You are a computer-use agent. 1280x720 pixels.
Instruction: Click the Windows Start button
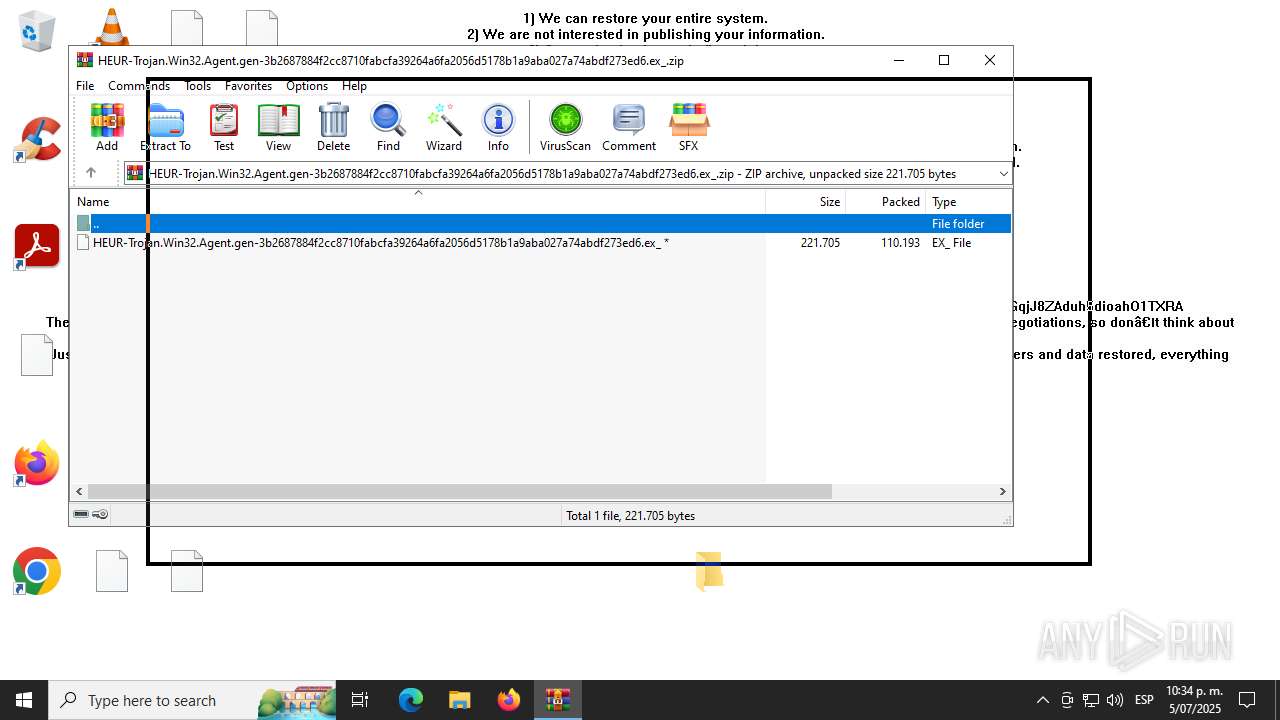pos(24,700)
